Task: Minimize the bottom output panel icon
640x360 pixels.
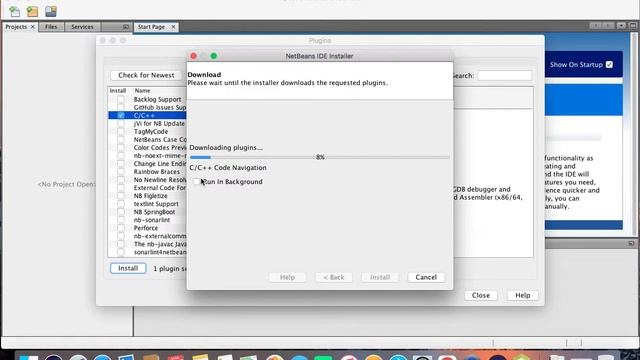Action: point(631,244)
